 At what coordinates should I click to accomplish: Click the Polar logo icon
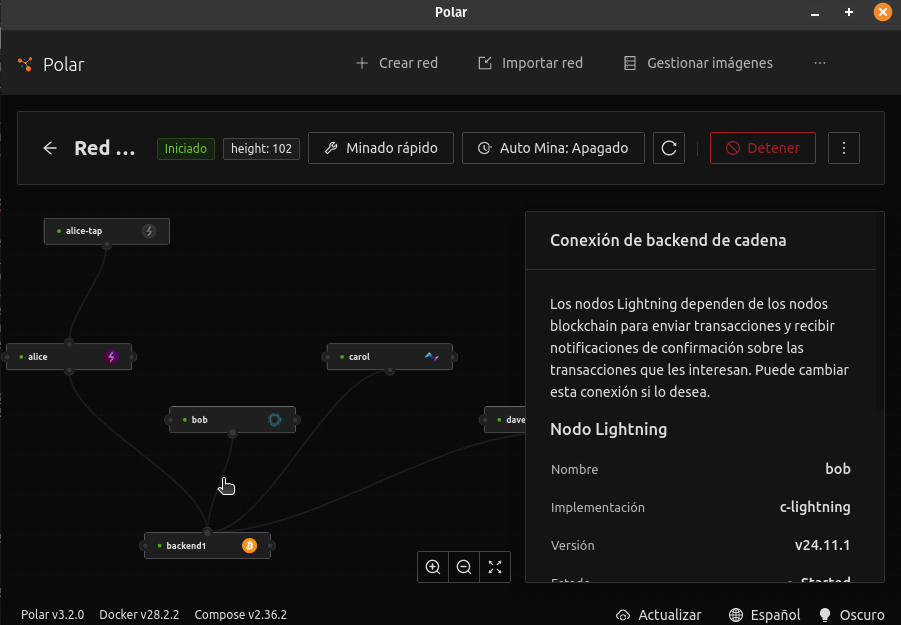[24, 62]
